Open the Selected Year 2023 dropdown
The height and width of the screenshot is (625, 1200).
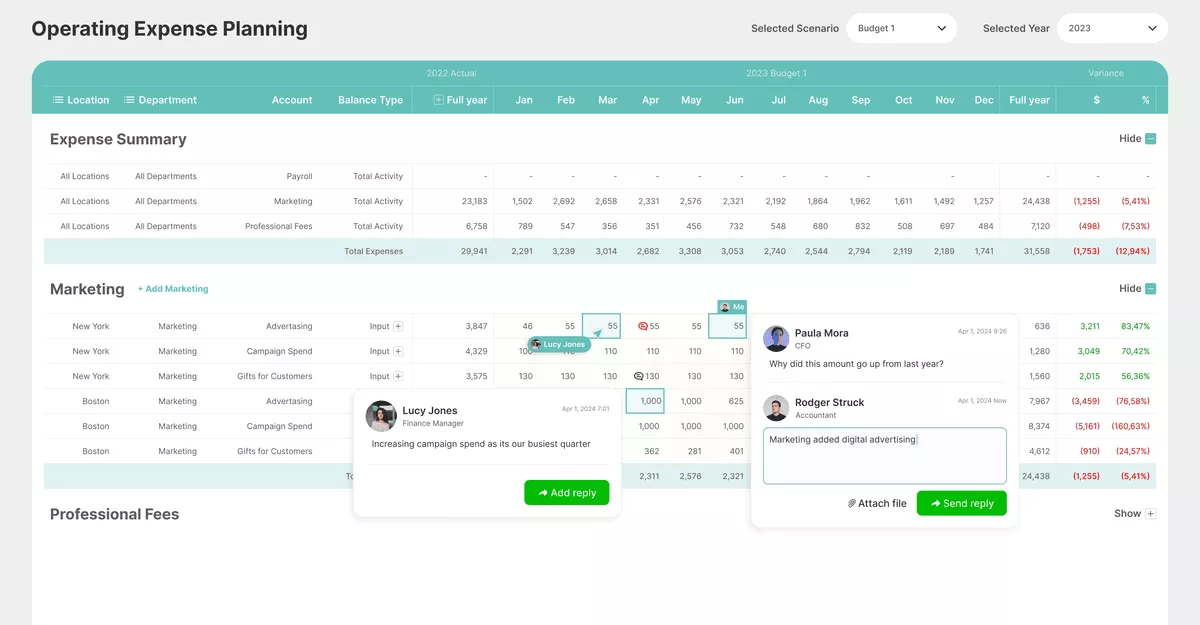pos(1111,28)
